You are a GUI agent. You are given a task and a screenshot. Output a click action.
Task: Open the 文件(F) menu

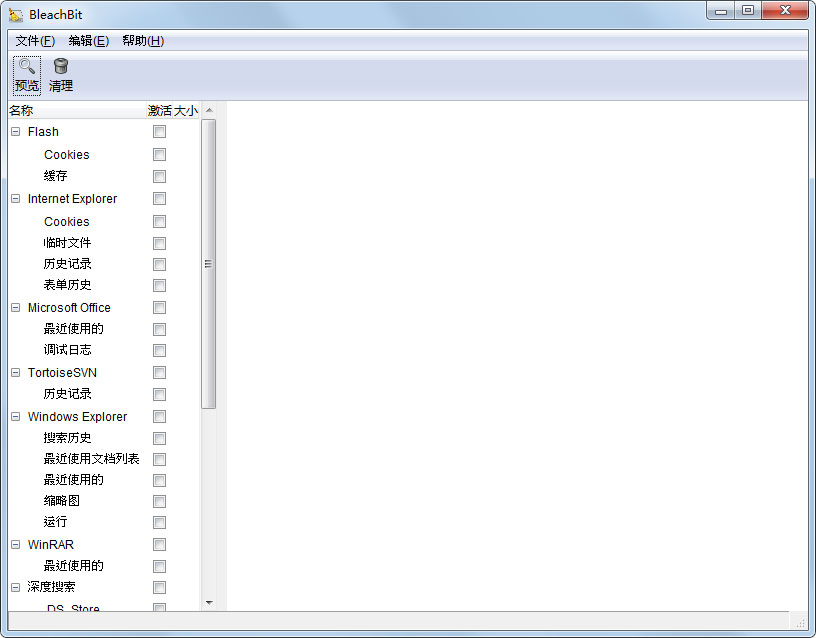[35, 41]
